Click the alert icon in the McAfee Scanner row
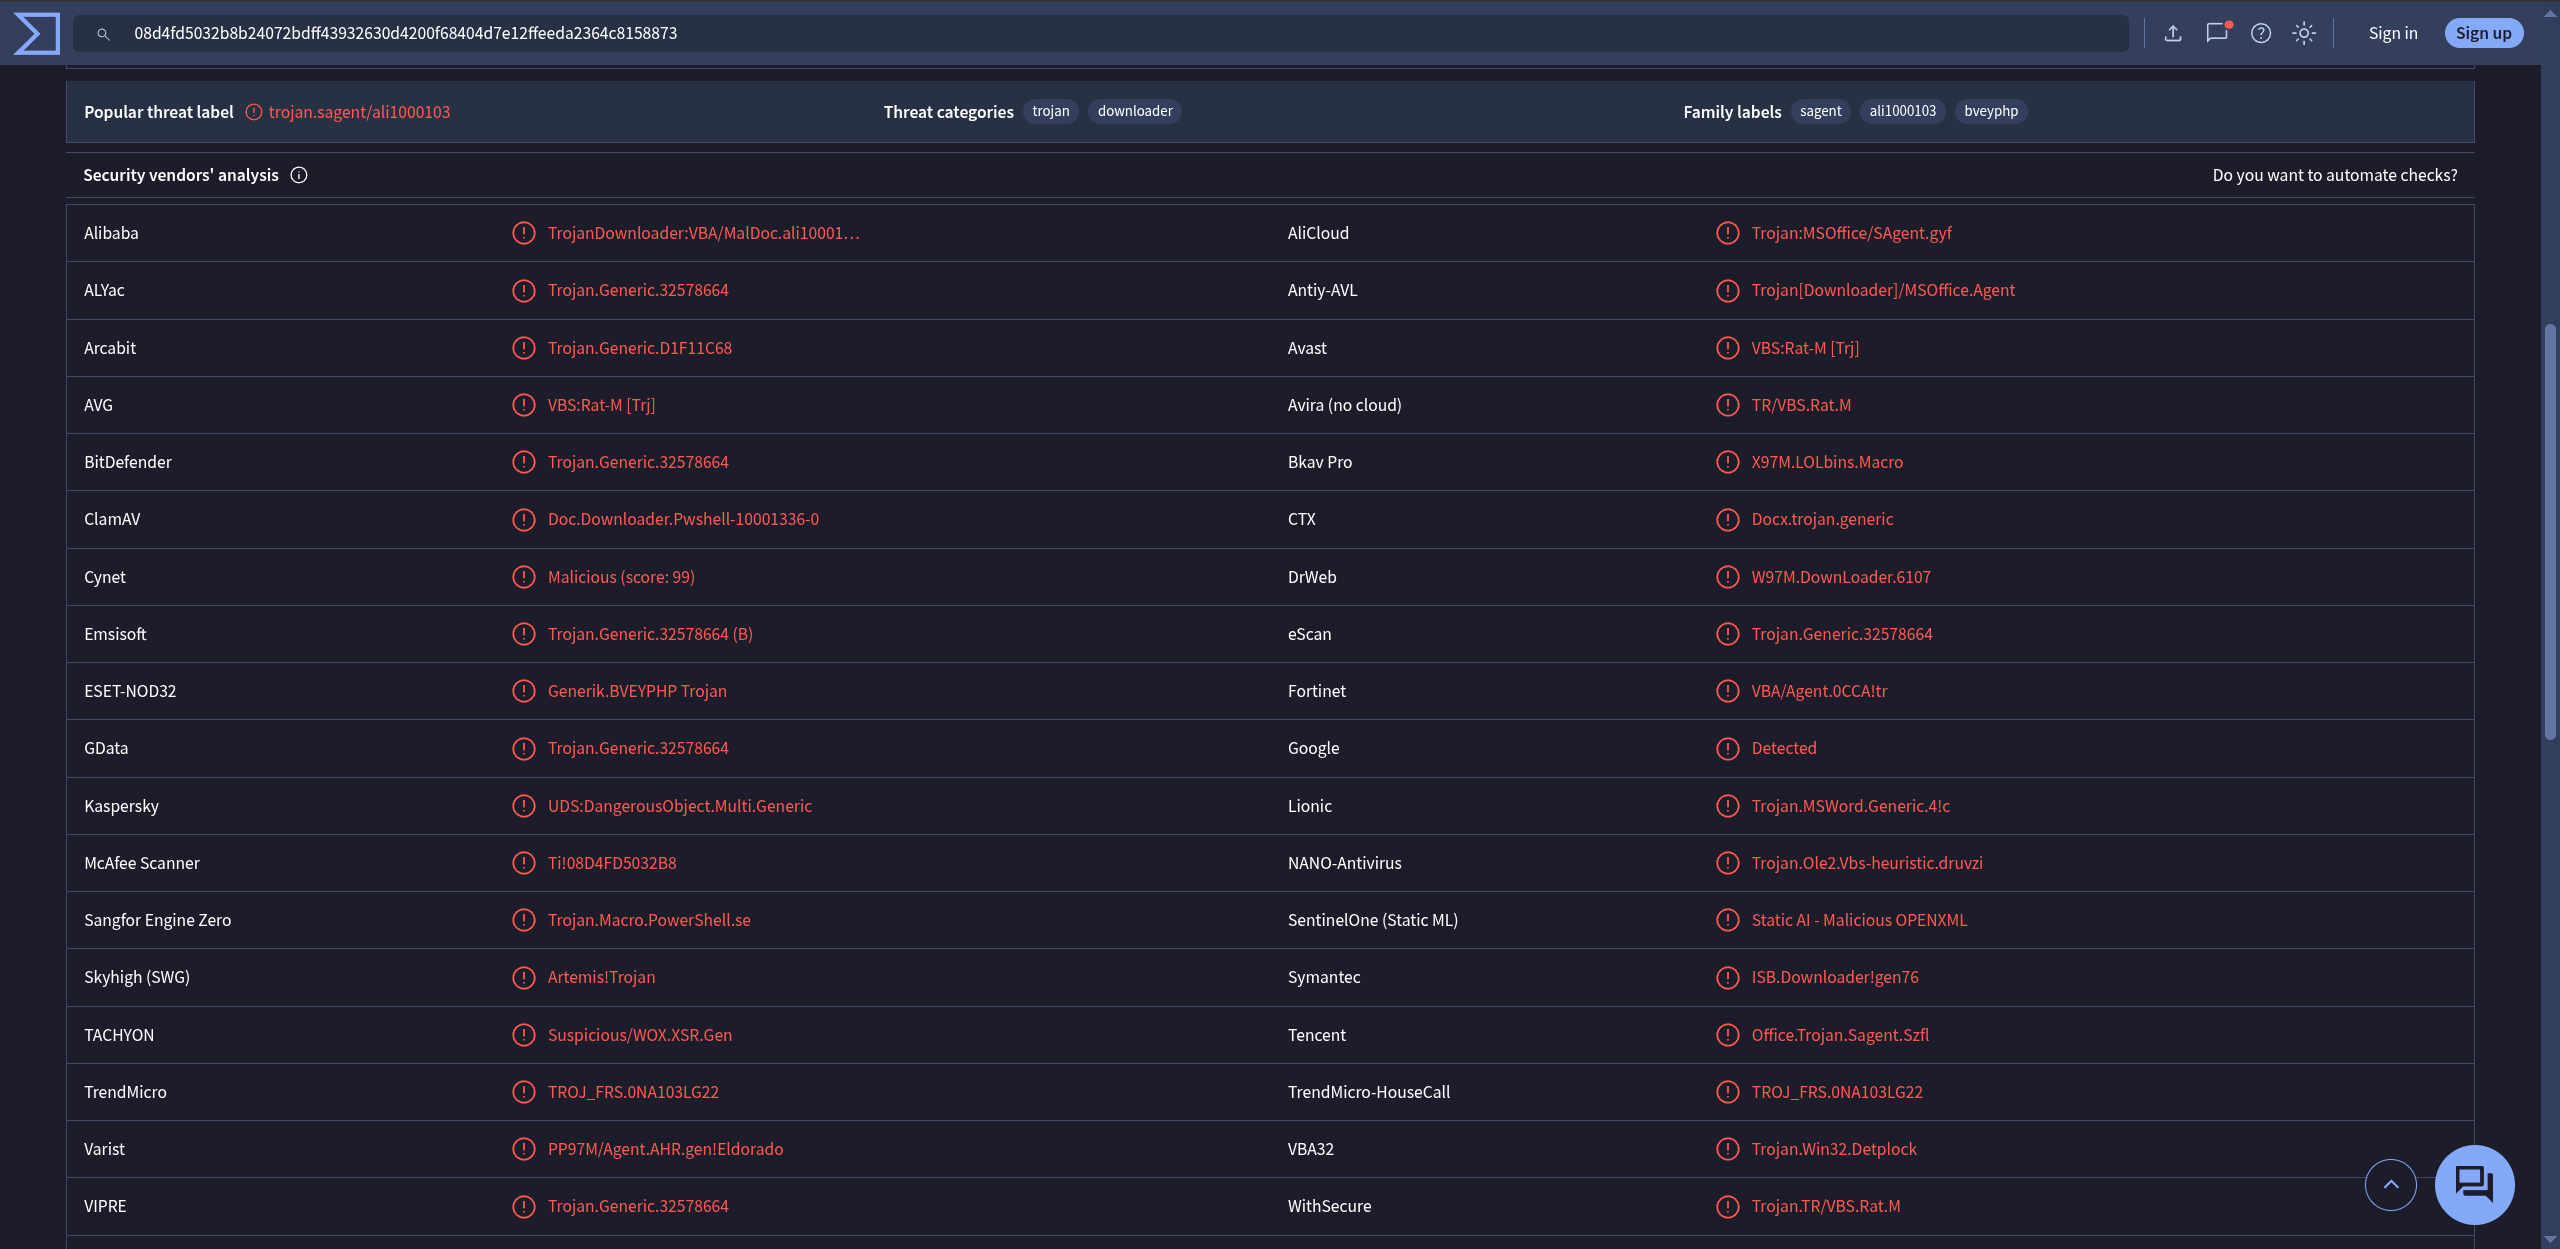The image size is (2560, 1249). [524, 863]
